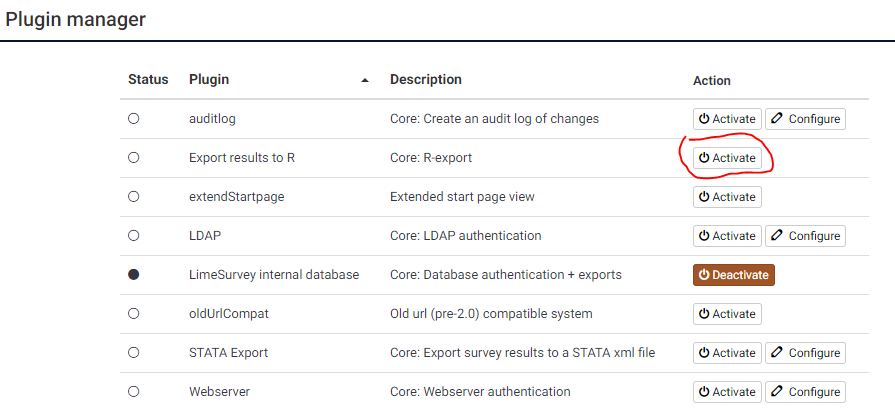
Task: Configure the Webserver authentication plugin
Action: tap(805, 392)
